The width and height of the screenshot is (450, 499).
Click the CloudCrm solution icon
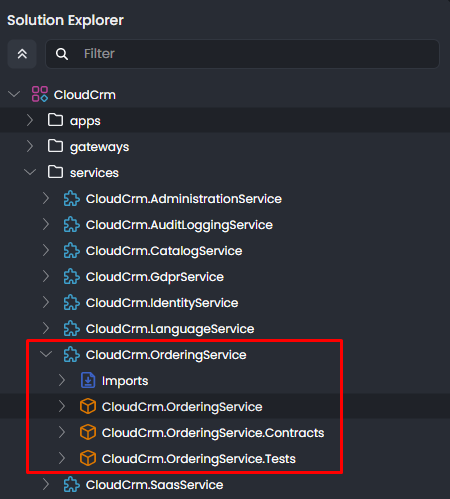tap(40, 94)
